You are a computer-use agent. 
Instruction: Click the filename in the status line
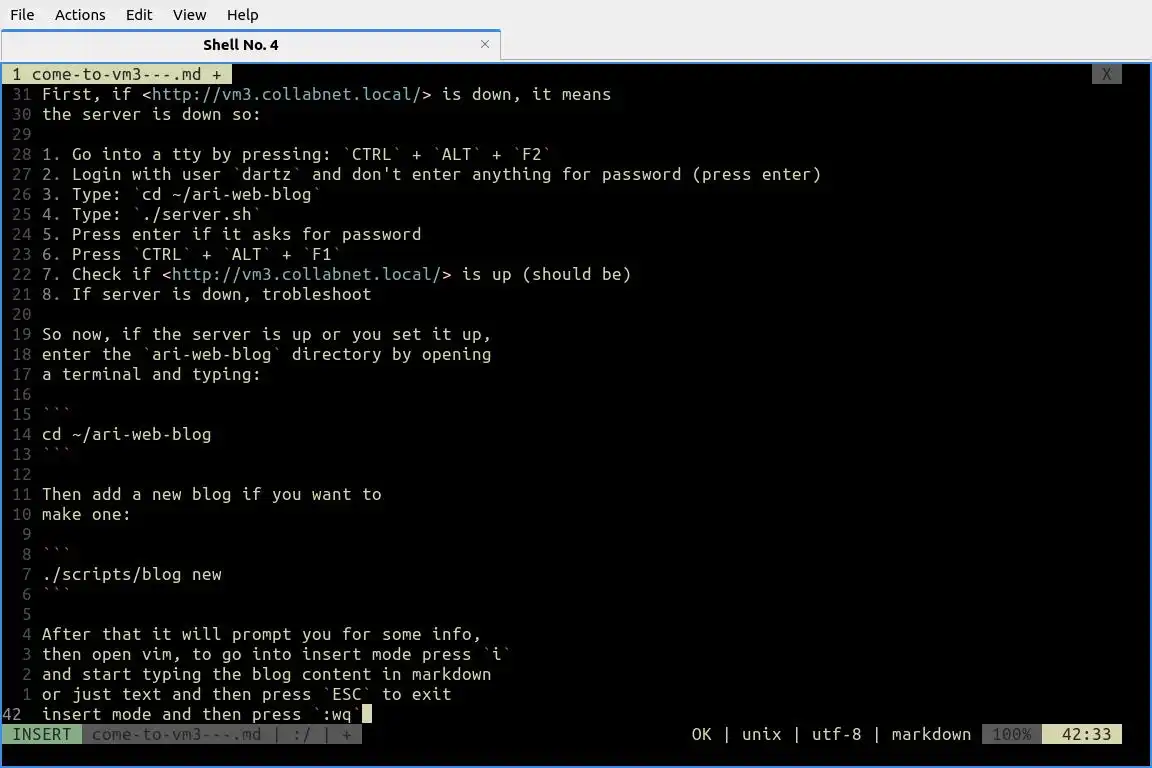point(176,734)
